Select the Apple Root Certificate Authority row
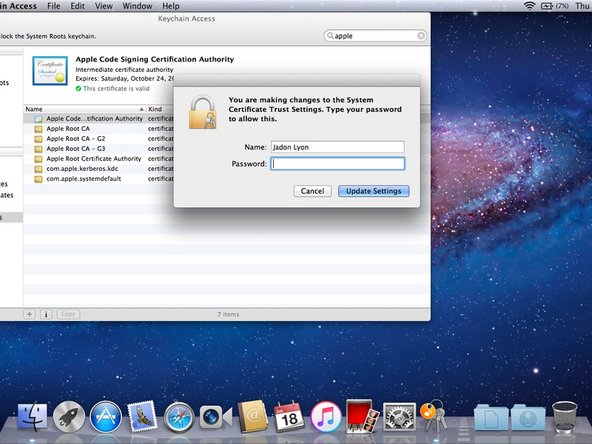 [x=99, y=159]
